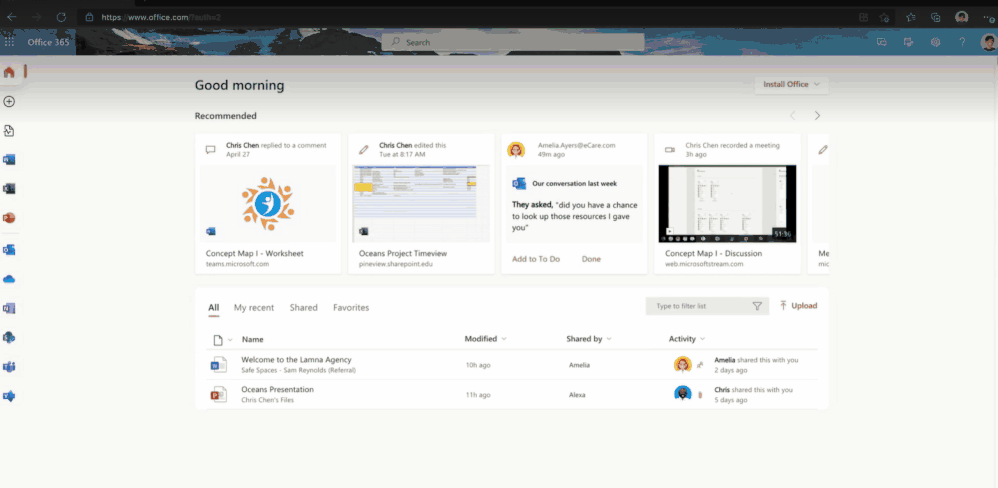
Task: Open Oceans Project Timeview spreadsheet thumbnail
Action: point(421,204)
